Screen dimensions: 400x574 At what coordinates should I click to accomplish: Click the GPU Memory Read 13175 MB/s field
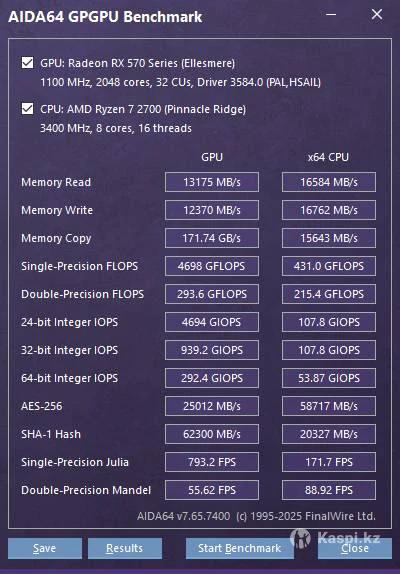click(212, 182)
